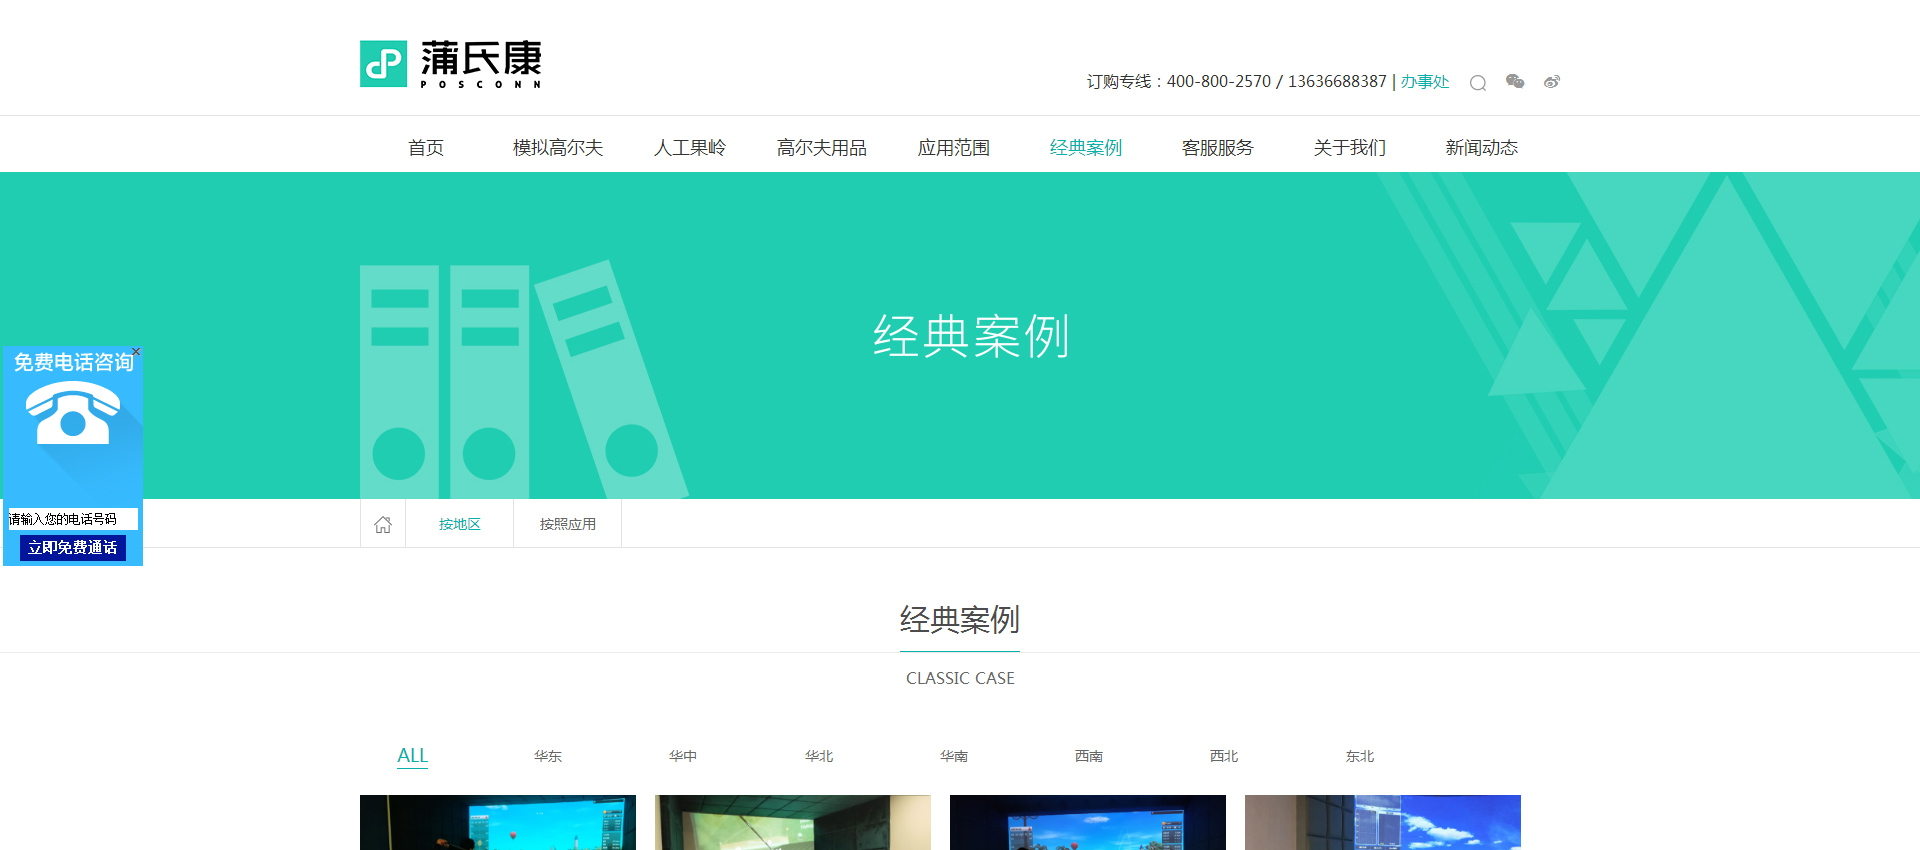Open 模拟高尔夫 navigation item
The image size is (1920, 850).
[x=558, y=148]
